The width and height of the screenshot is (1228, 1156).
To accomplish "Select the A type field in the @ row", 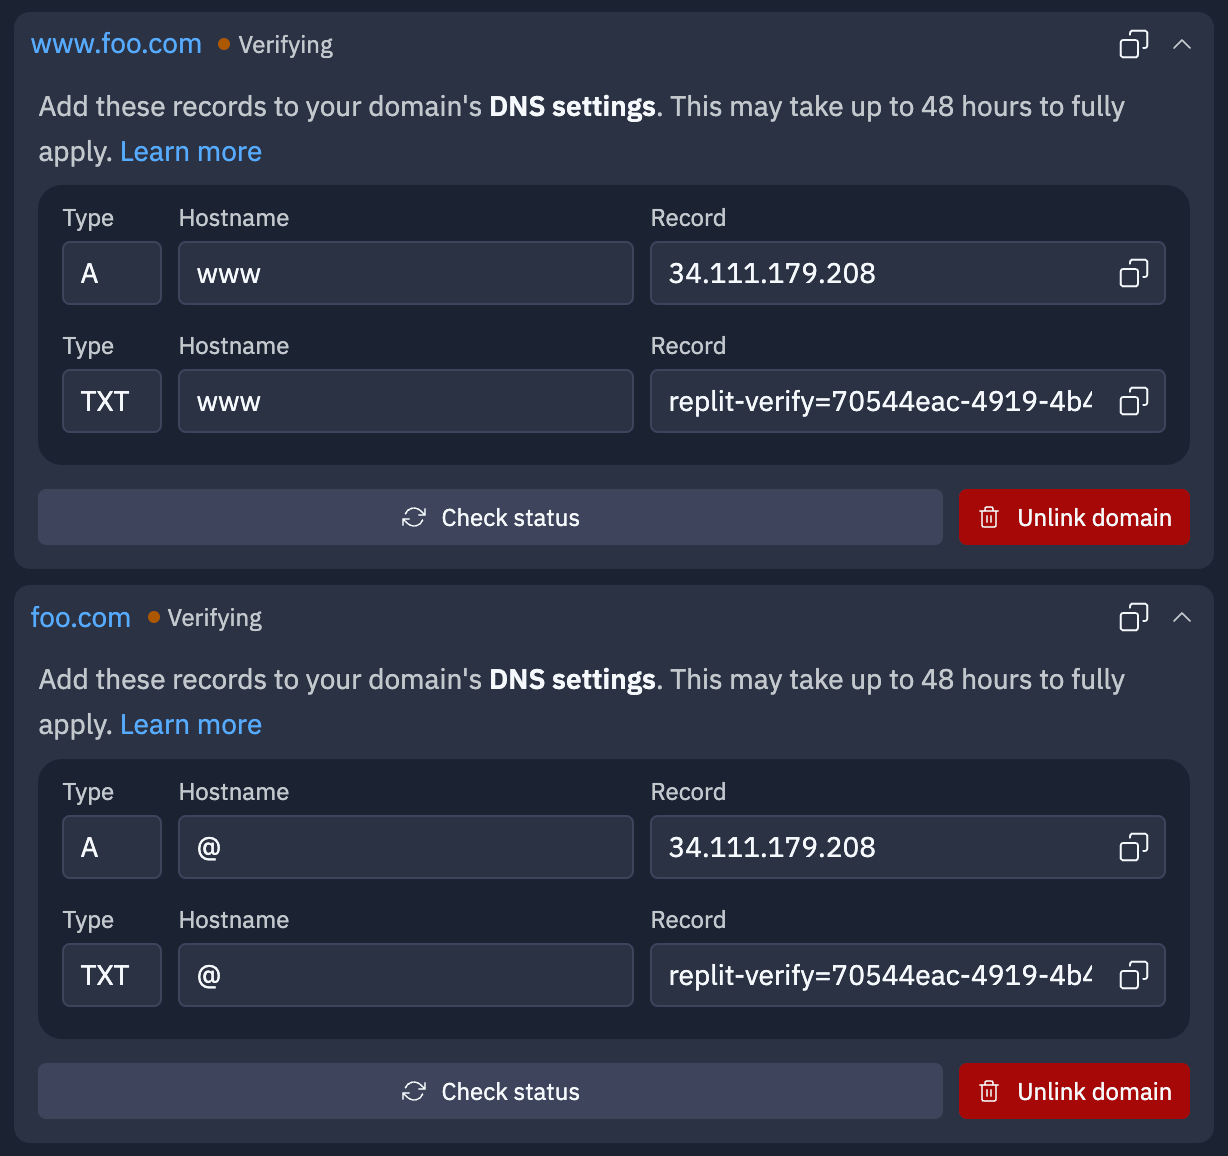I will pyautogui.click(x=112, y=847).
